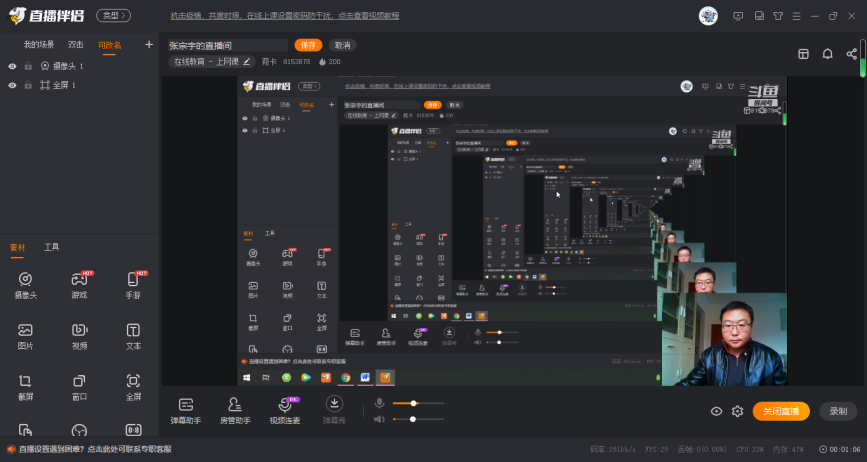Add a 游戏 game capture source

80,285
